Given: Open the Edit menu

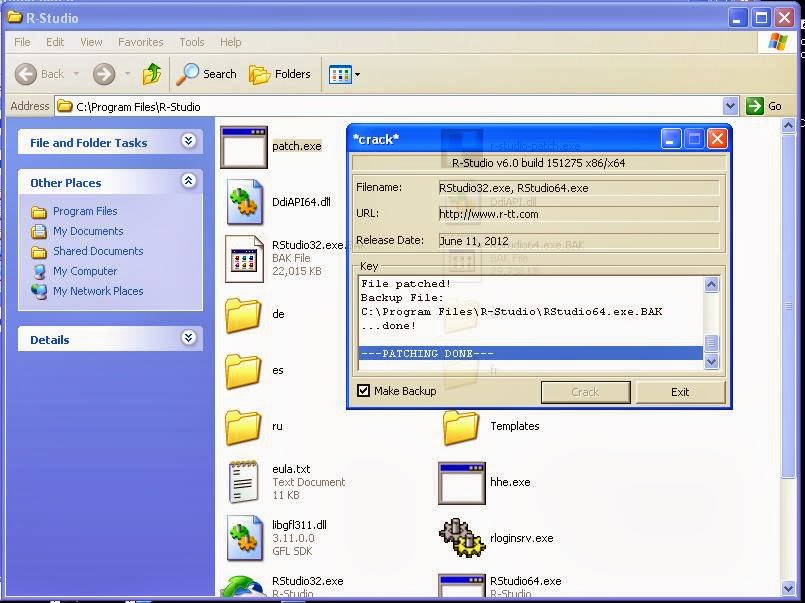Looking at the screenshot, I should tap(55, 42).
